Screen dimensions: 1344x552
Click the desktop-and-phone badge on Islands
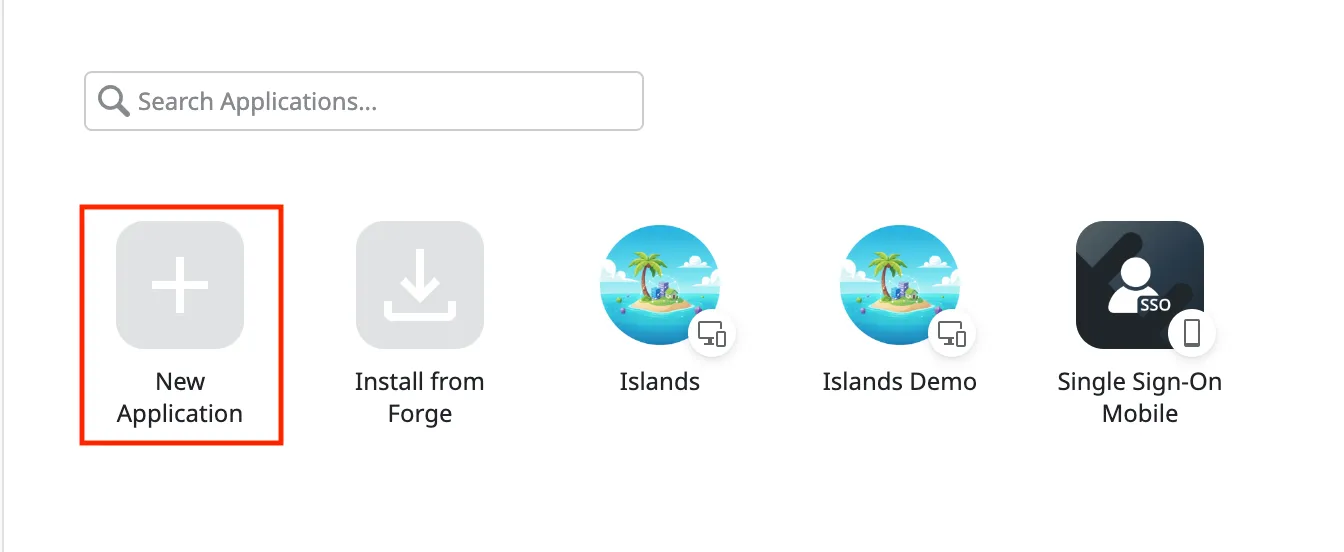712,334
